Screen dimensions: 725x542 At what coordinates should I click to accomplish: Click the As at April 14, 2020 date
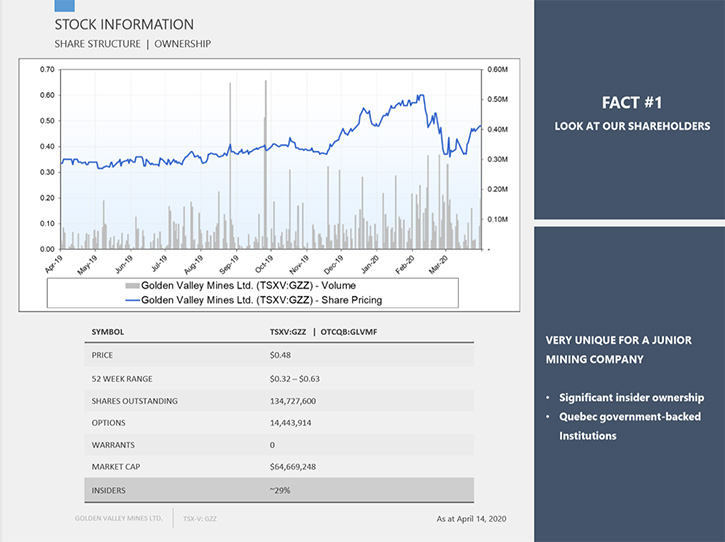472,519
